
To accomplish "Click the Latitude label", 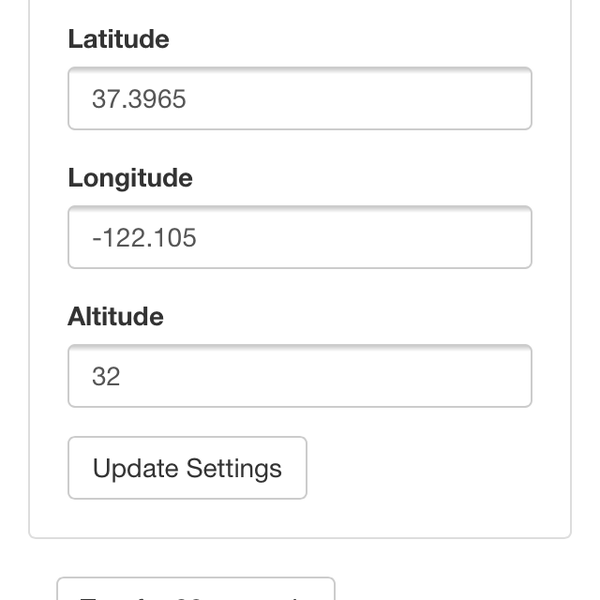I will tap(118, 39).
